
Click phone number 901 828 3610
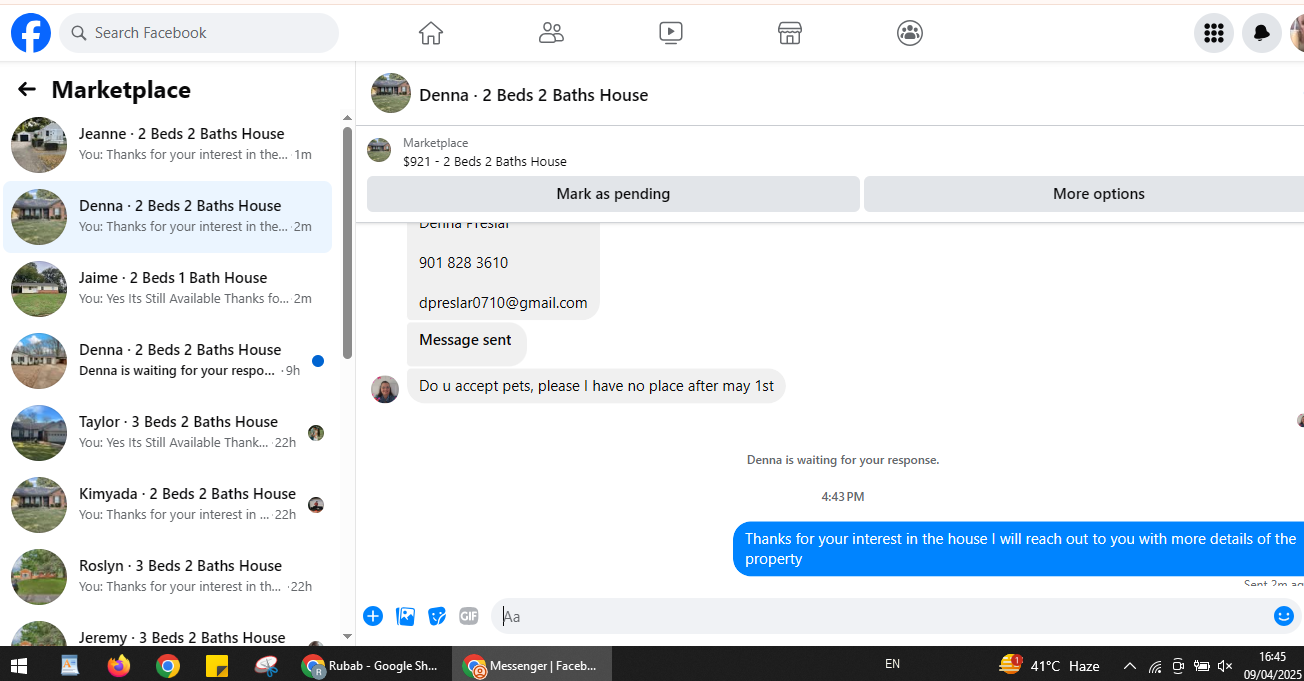click(x=463, y=263)
